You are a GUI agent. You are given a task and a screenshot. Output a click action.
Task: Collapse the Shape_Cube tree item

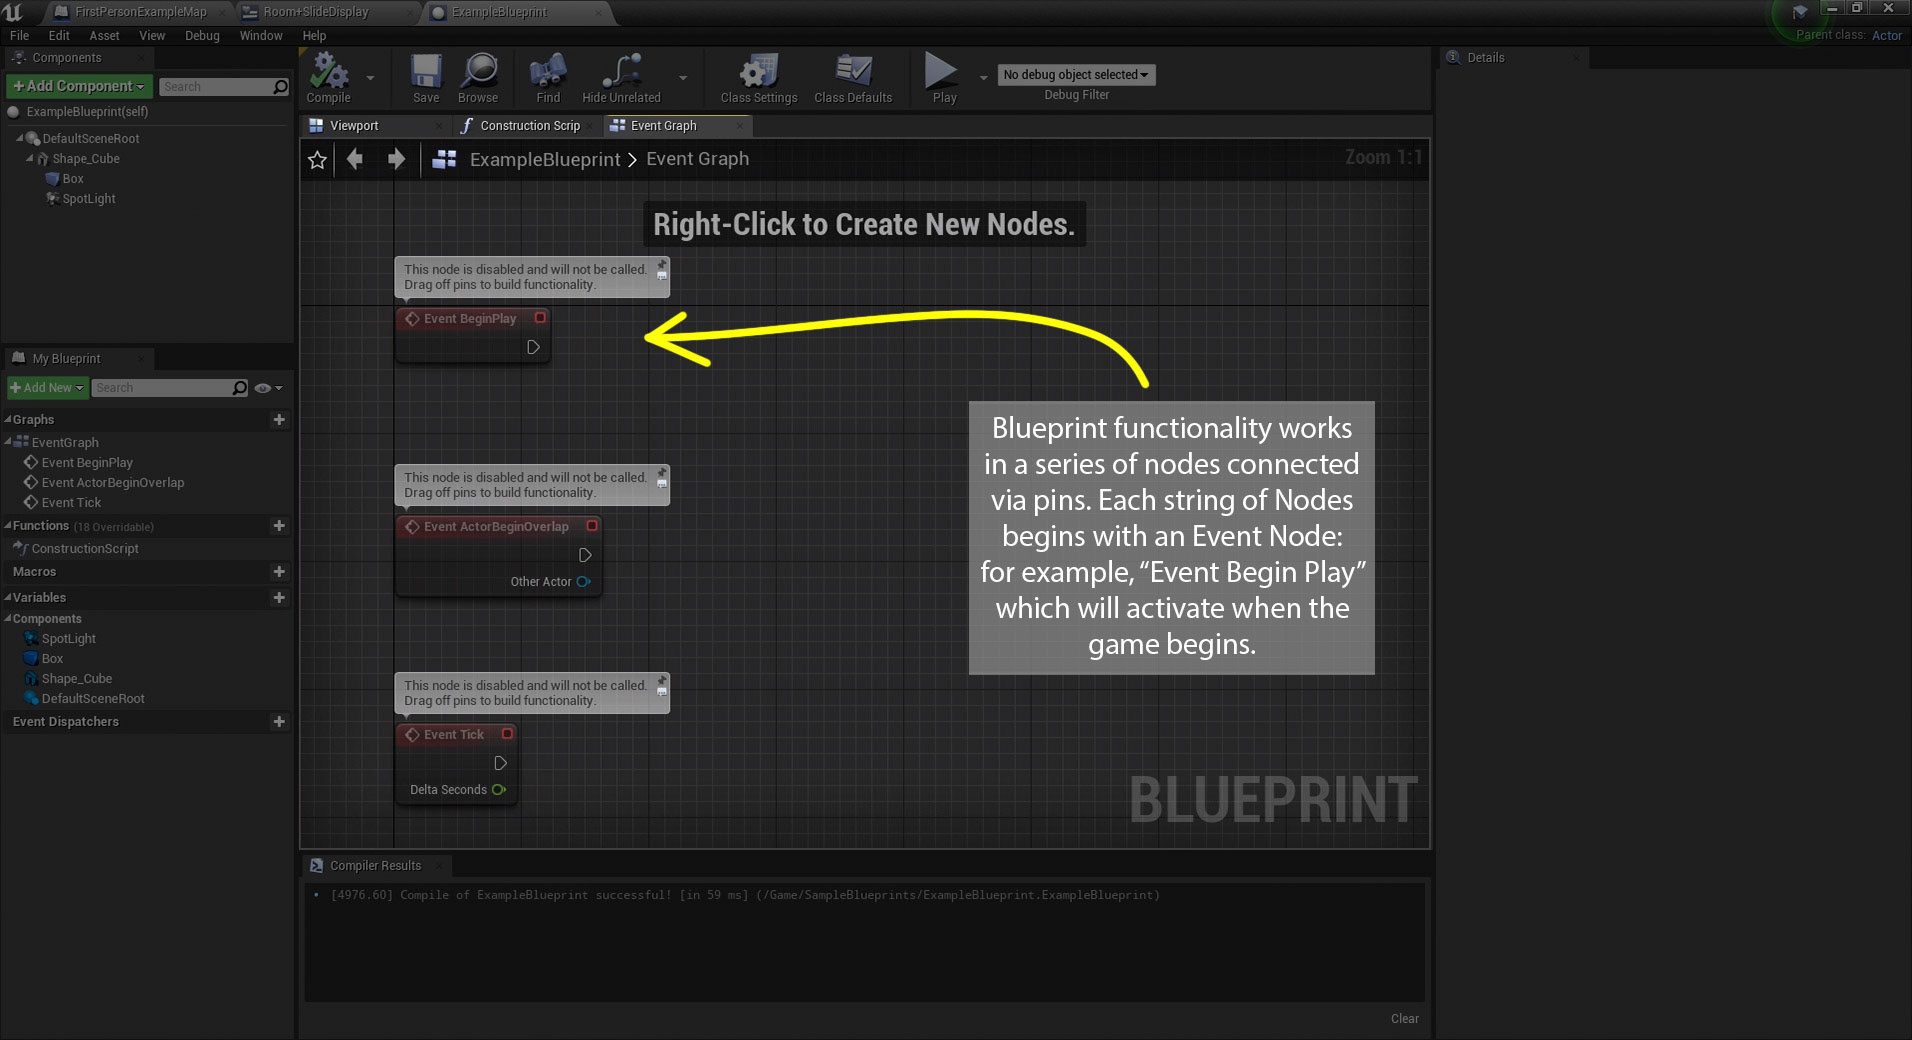point(29,158)
